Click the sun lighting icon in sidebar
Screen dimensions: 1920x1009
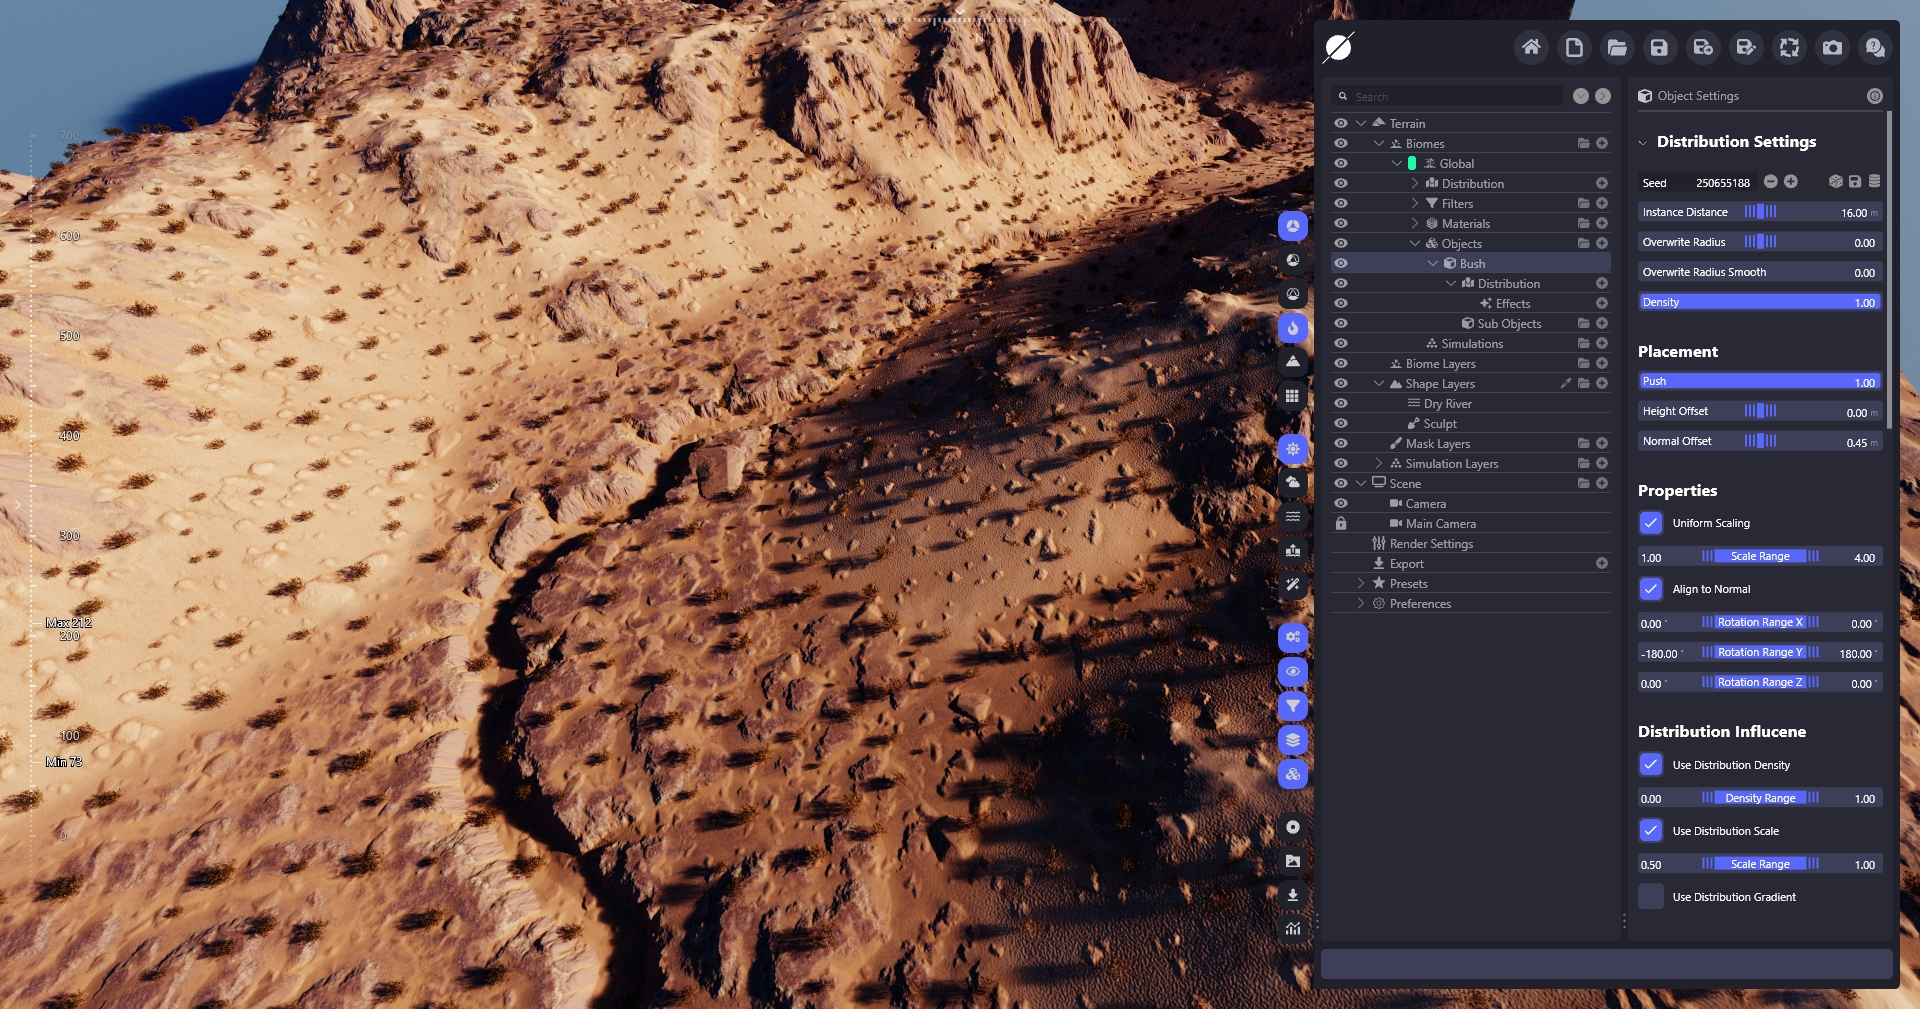click(x=1293, y=449)
